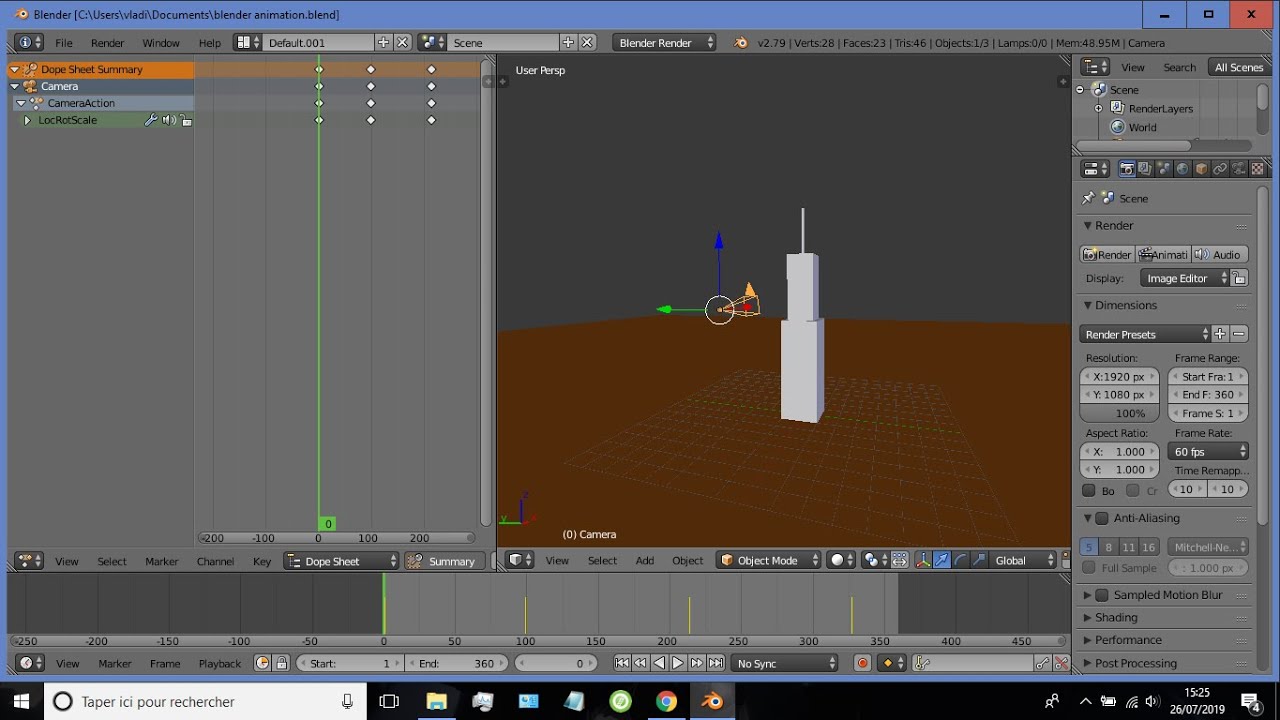
Task: Toggle use preview range clock icon
Action: coord(263,663)
